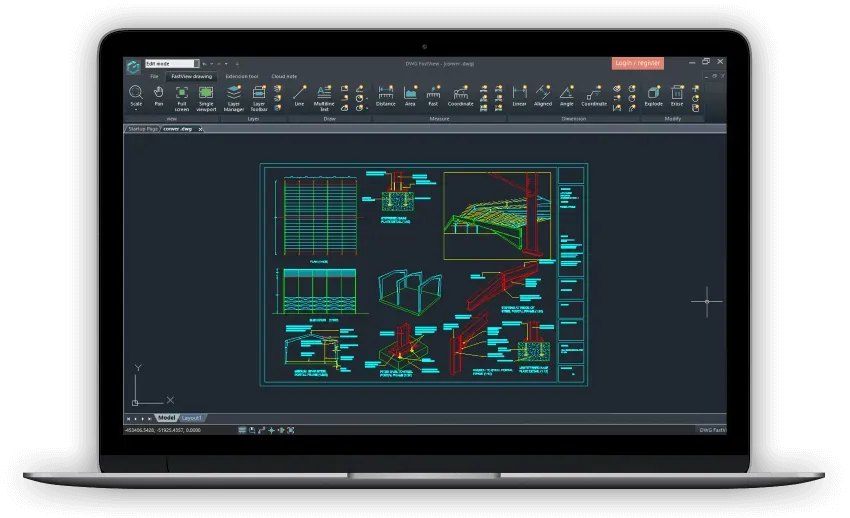850x518 pixels.
Task: Click the Single viewport icon
Action: click(x=206, y=98)
